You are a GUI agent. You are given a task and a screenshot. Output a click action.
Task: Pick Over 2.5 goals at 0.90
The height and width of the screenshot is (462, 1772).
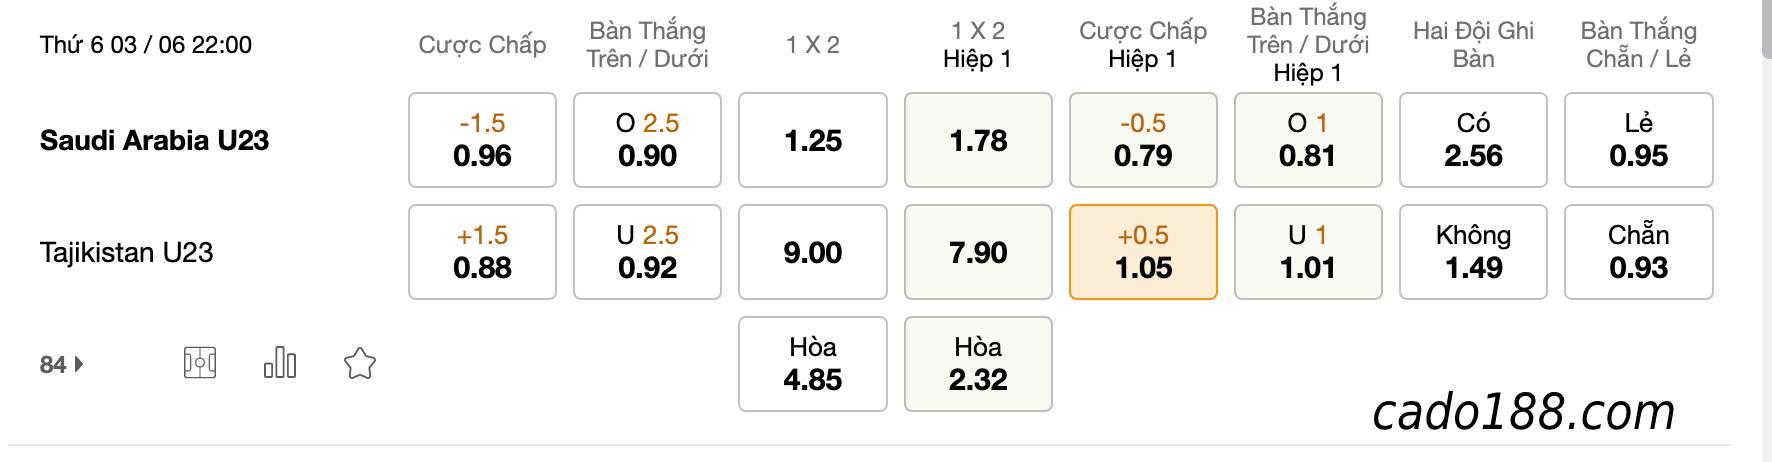(x=647, y=140)
